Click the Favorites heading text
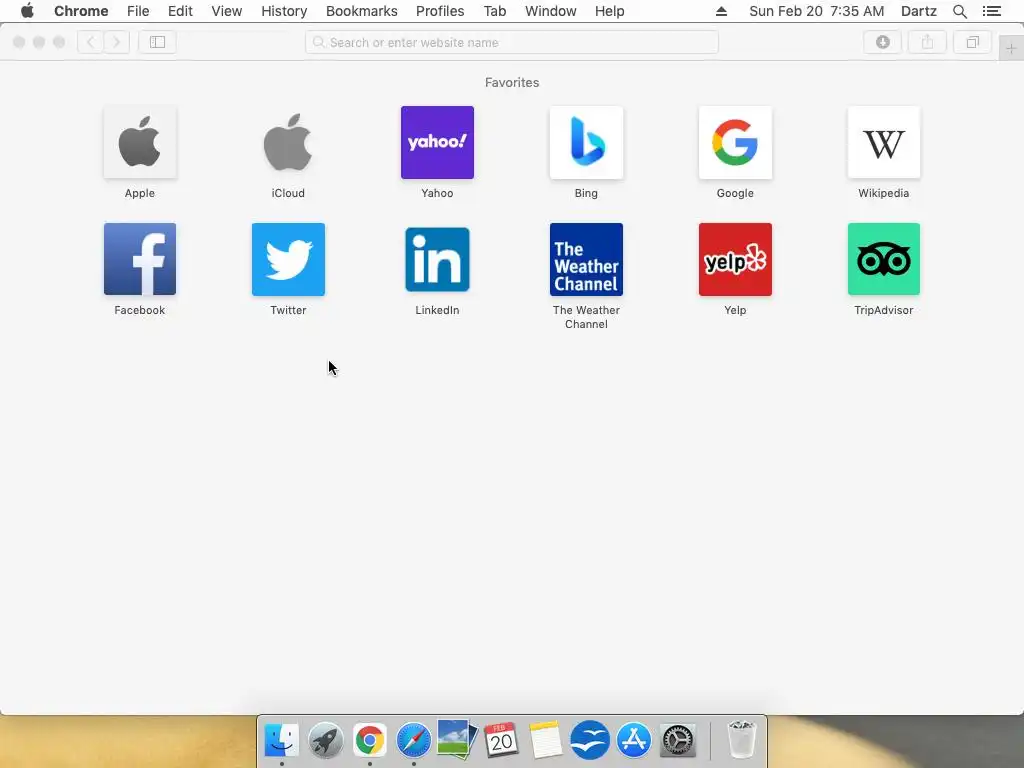This screenshot has height=768, width=1024. 512,82
